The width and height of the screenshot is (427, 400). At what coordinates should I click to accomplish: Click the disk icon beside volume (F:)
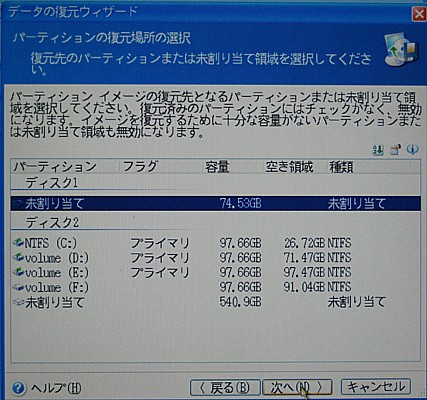(18, 287)
